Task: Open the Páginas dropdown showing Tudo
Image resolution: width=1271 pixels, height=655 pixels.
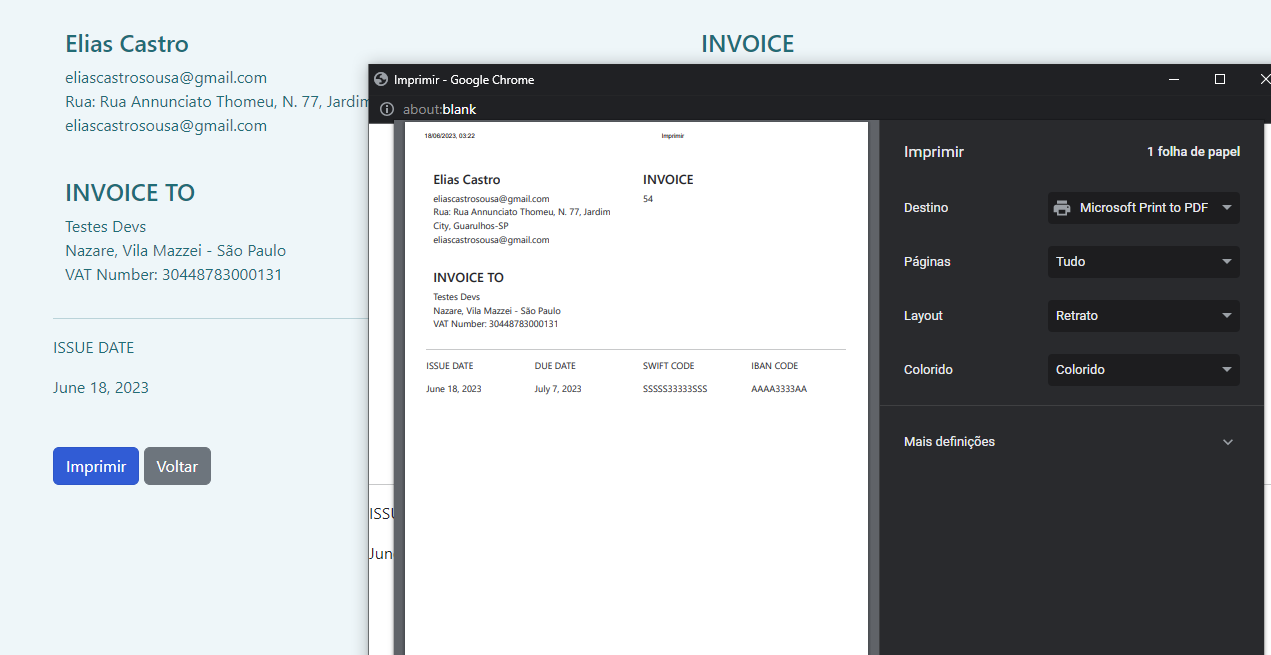Action: point(1143,261)
